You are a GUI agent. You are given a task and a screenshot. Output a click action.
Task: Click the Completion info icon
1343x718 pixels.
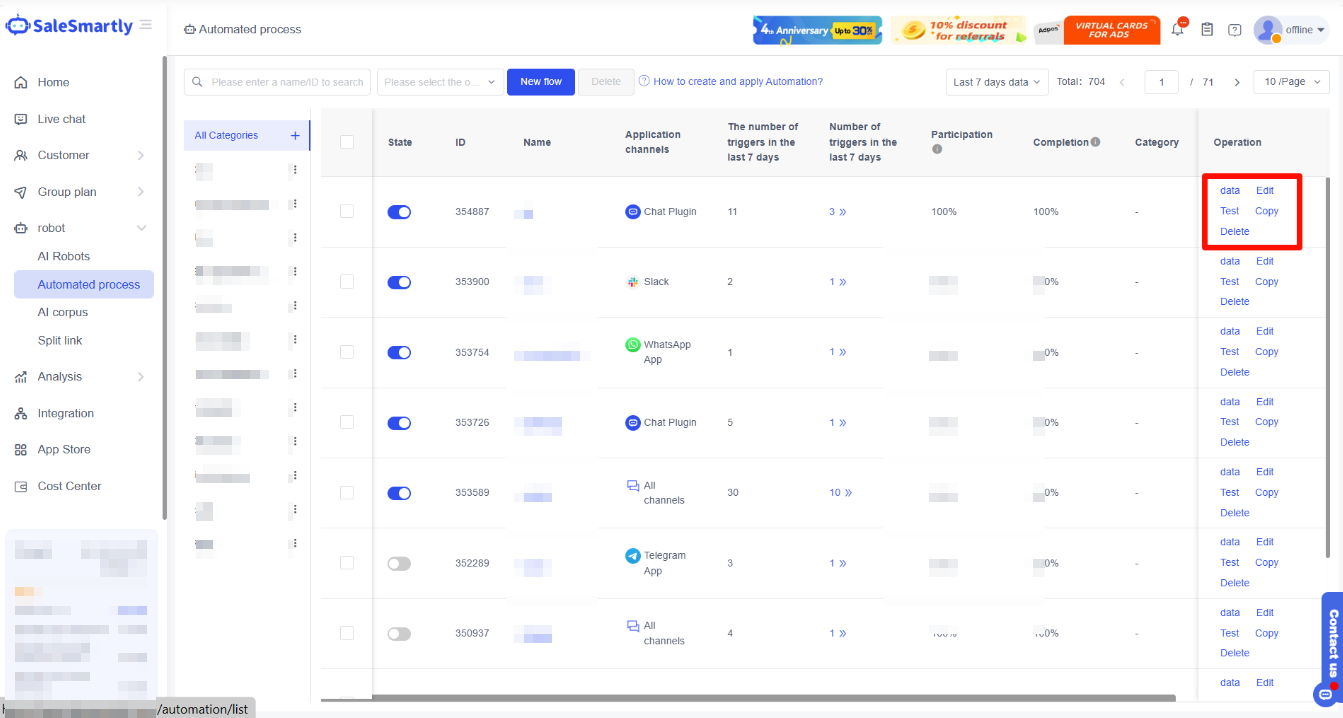(1096, 142)
